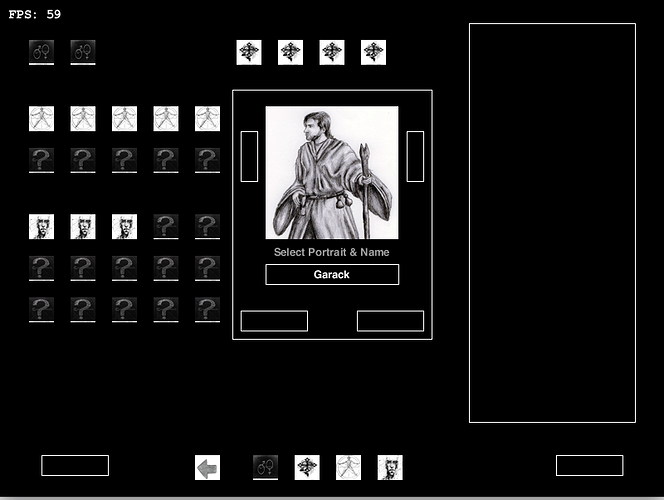Click the FPS: 59 counter text
Image resolution: width=664 pixels, height=500 pixels.
[x=35, y=14]
